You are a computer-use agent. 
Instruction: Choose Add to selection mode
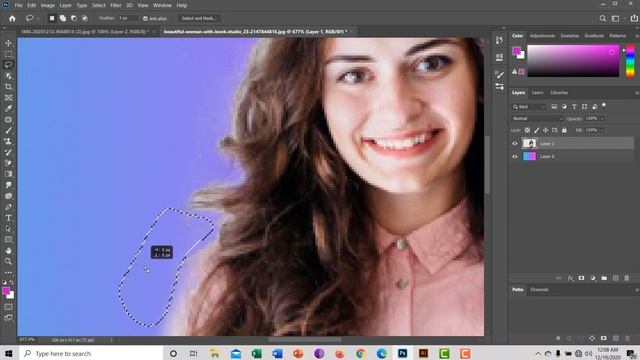[62, 18]
